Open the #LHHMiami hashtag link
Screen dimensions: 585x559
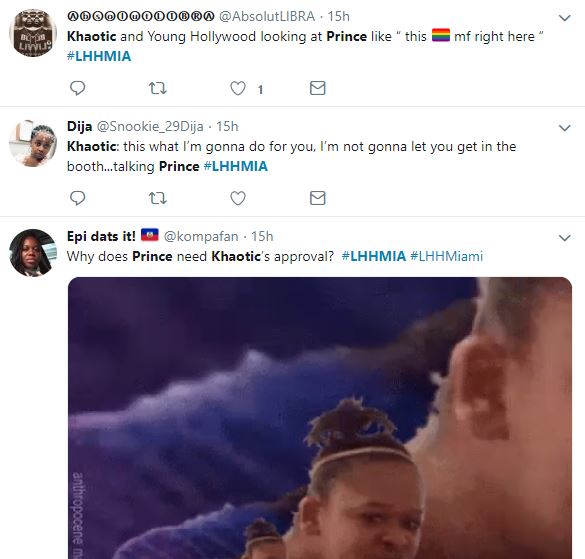pyautogui.click(x=446, y=256)
